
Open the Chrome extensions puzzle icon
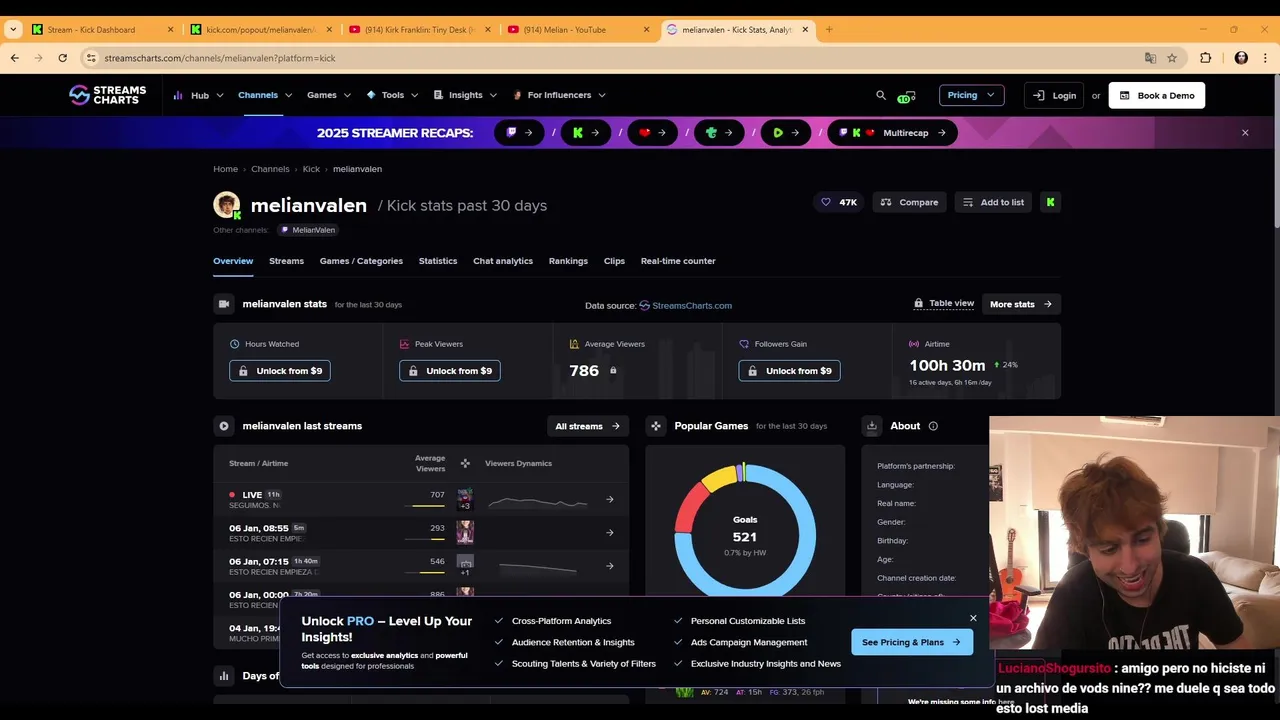click(x=1205, y=58)
